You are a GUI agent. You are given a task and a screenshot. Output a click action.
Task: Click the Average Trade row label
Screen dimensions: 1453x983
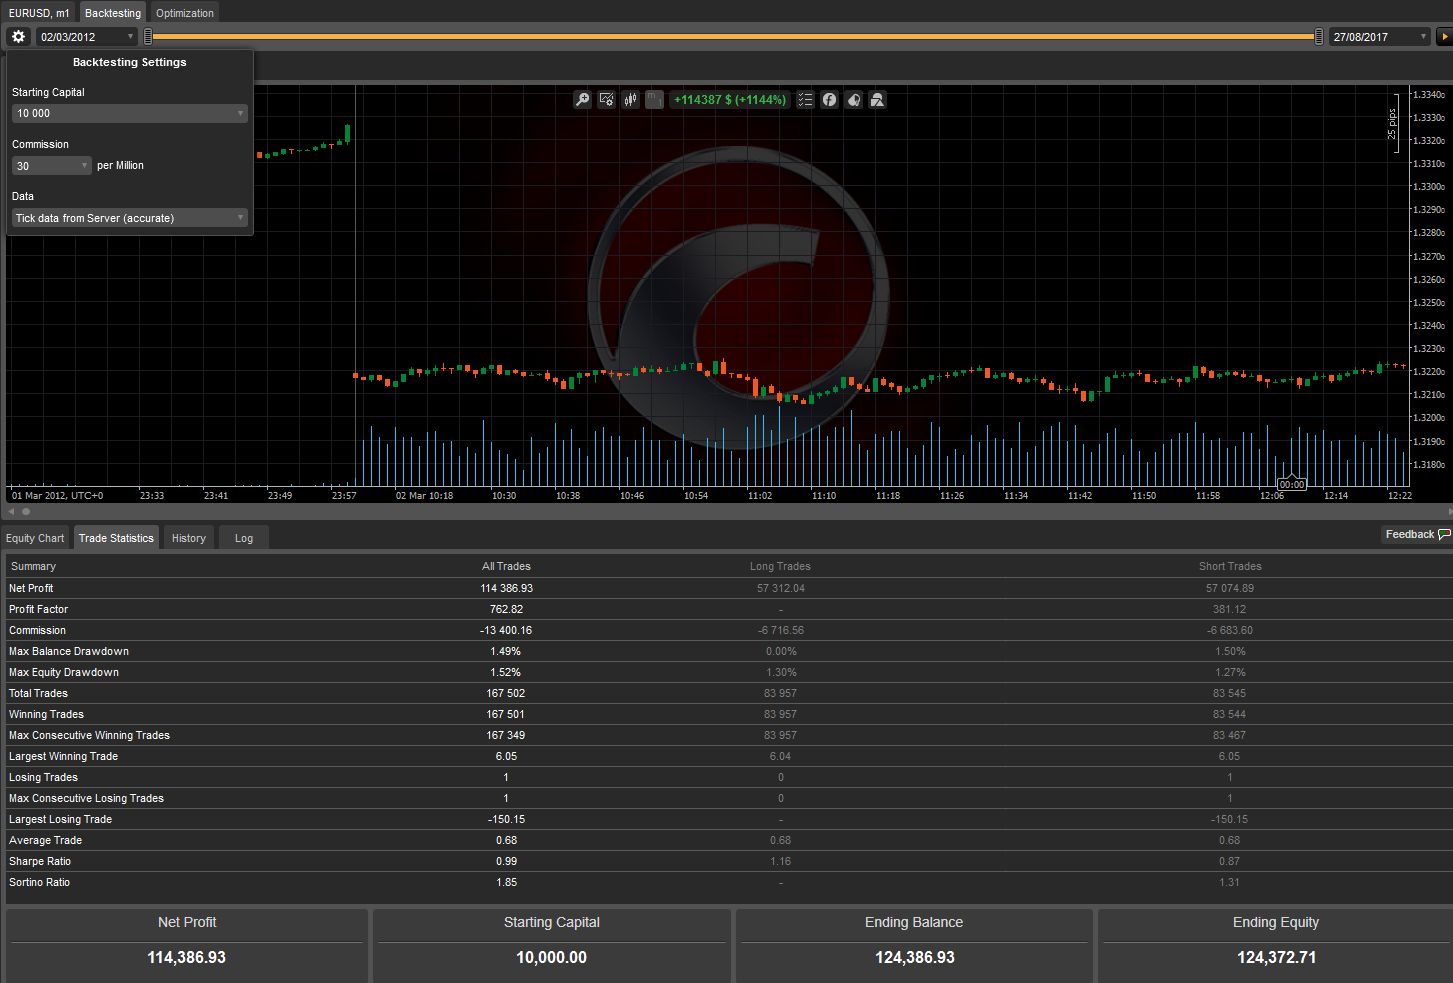pyautogui.click(x=45, y=841)
